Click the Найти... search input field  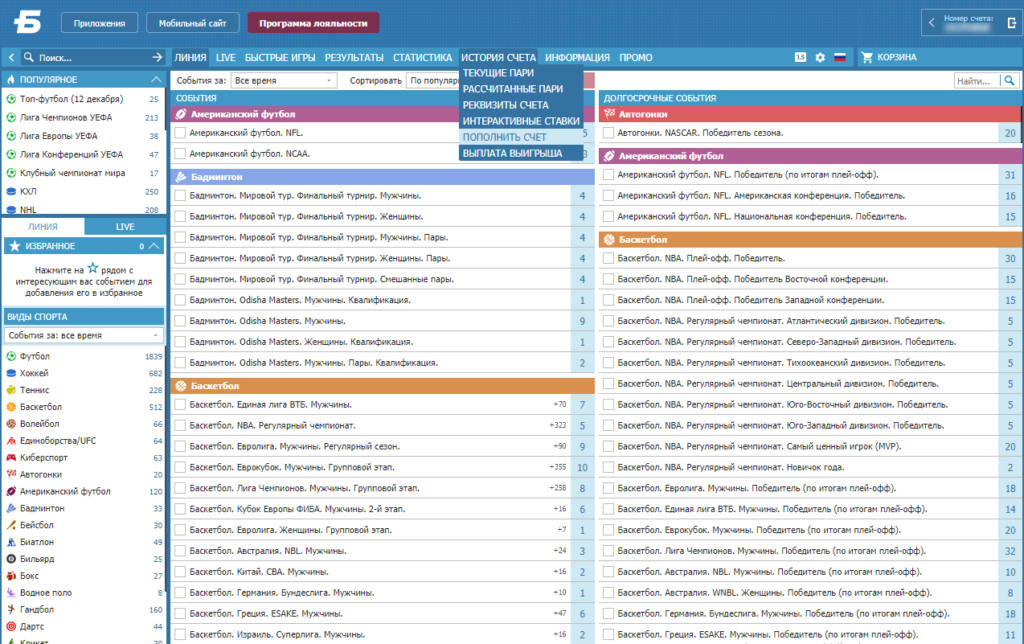pyautogui.click(x=977, y=80)
